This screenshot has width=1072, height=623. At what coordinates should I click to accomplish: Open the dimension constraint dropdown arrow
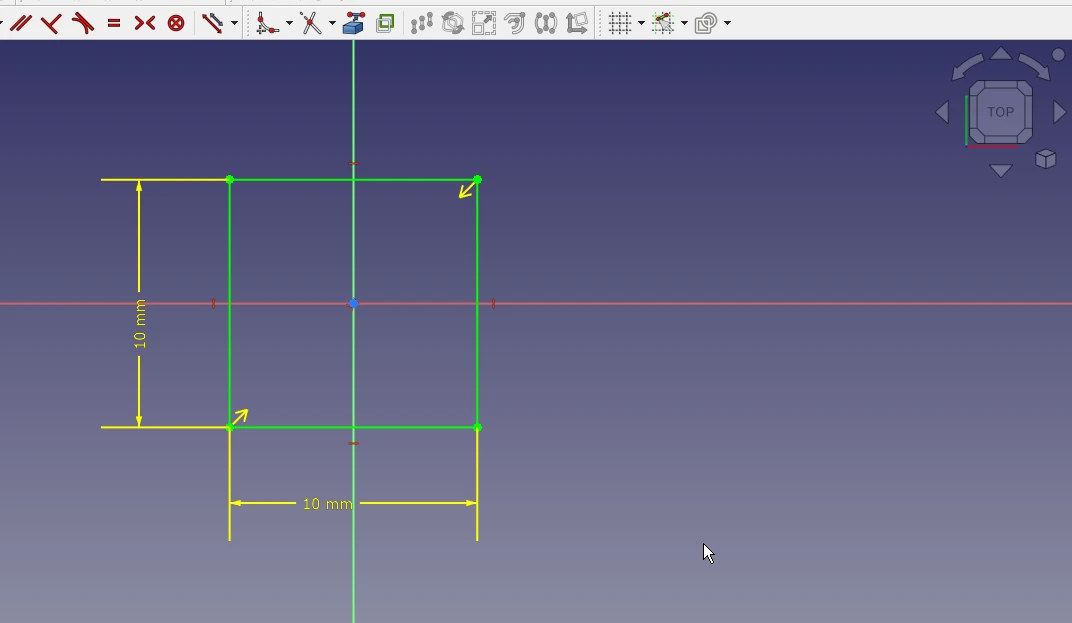(234, 23)
